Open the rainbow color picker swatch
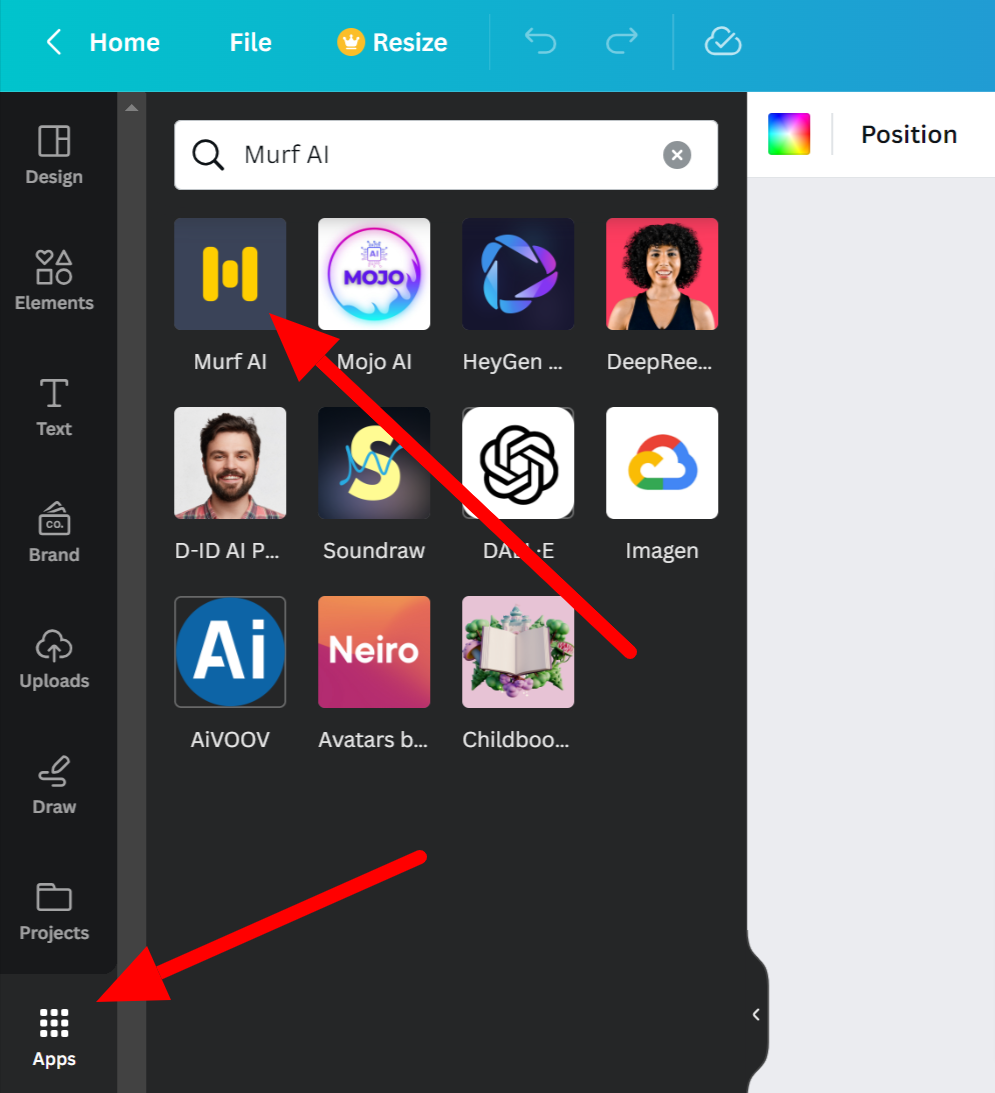The height and width of the screenshot is (1093, 995). click(x=789, y=134)
